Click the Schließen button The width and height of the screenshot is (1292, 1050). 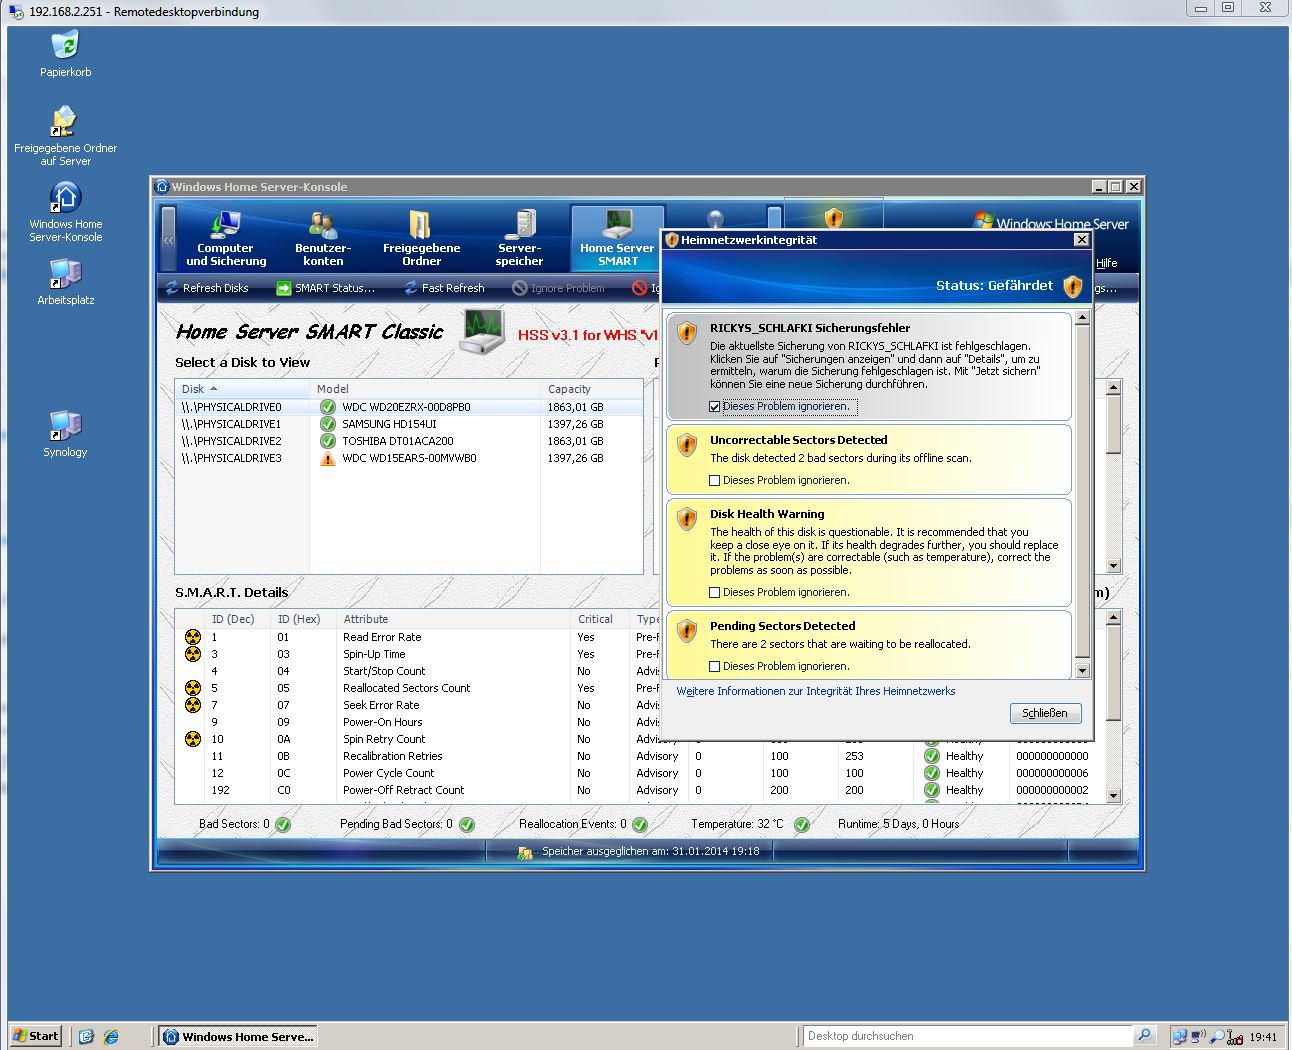[1045, 713]
